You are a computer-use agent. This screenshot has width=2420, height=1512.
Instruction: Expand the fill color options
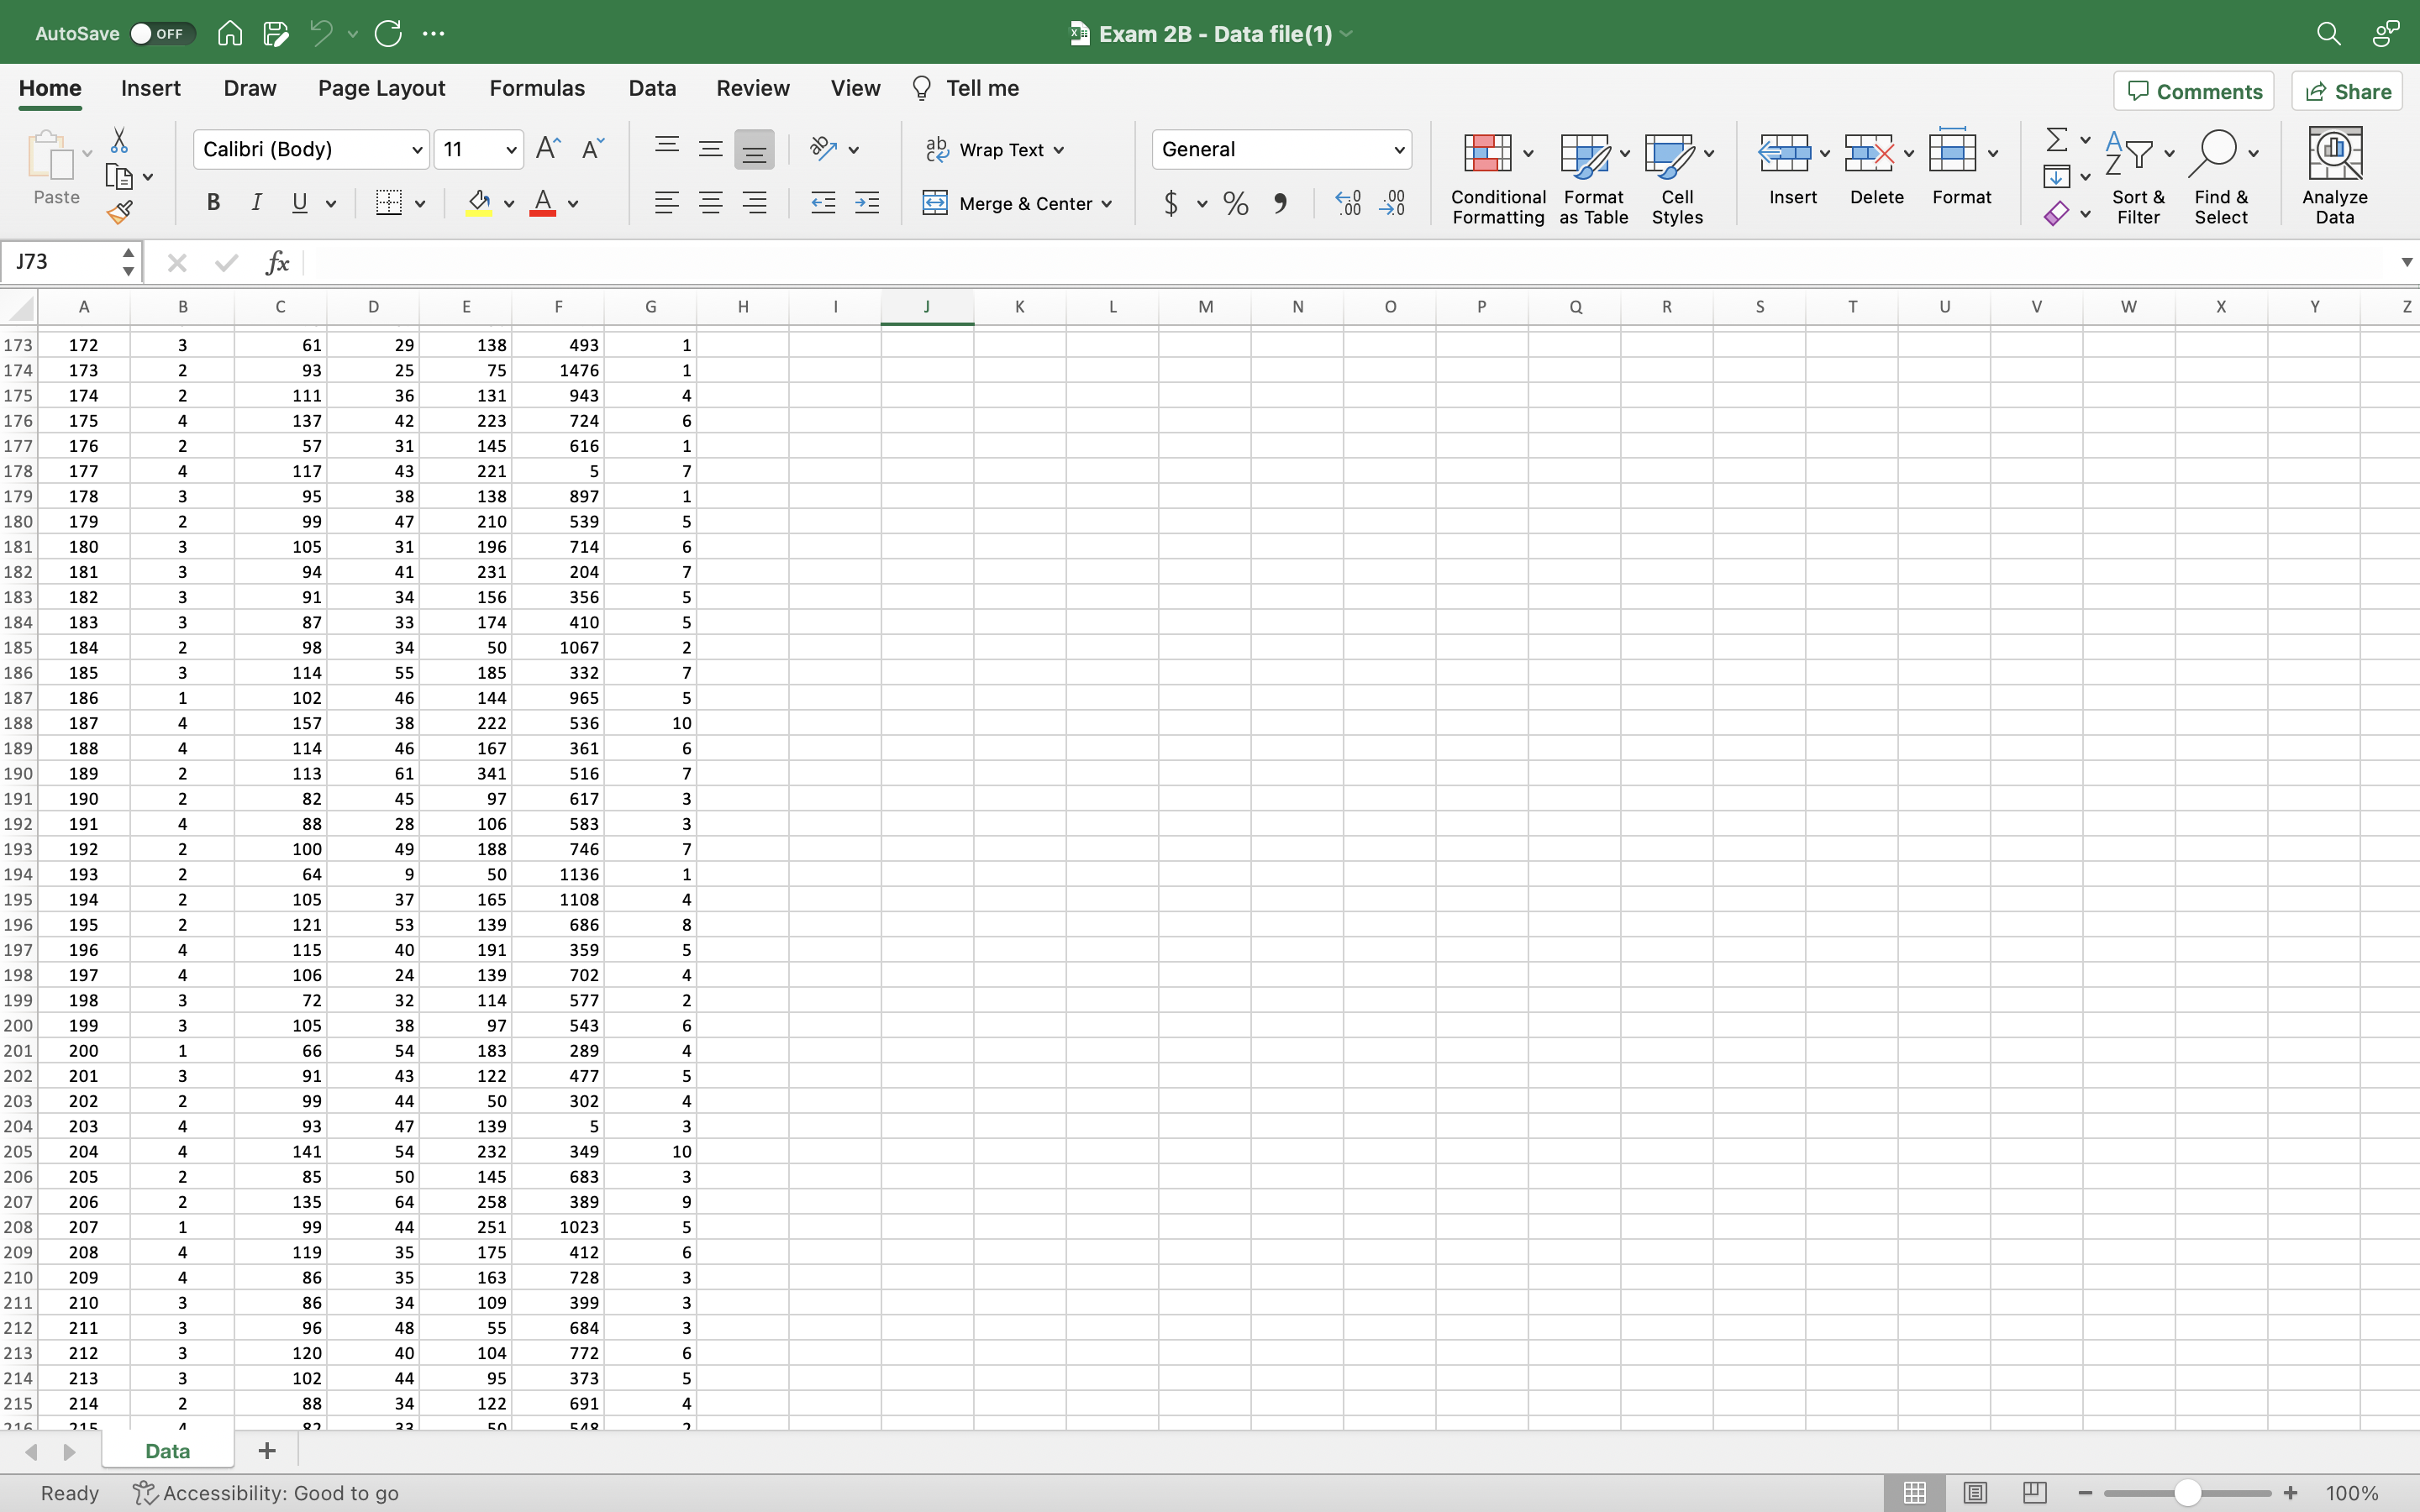tap(510, 203)
